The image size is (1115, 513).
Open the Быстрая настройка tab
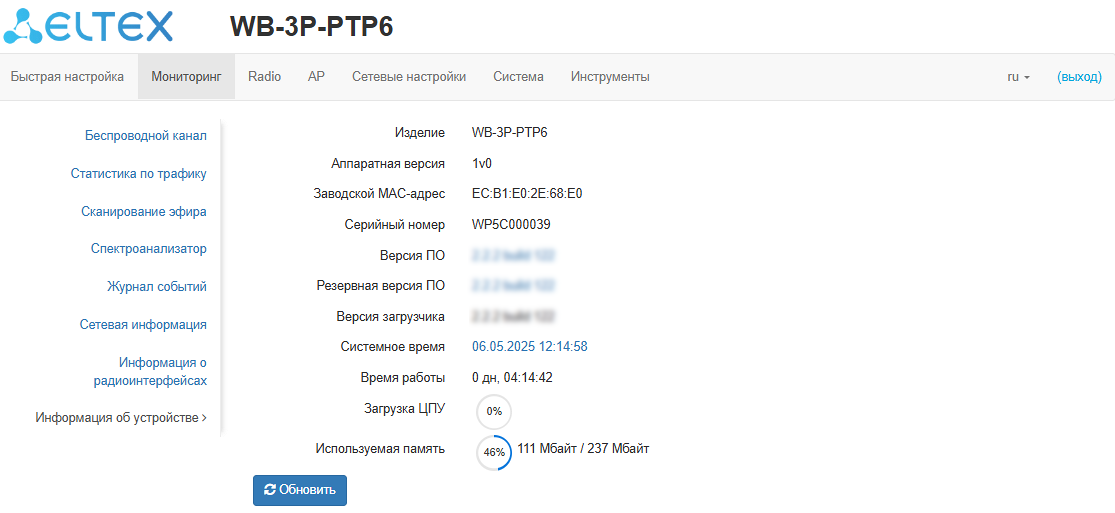pyautogui.click(x=67, y=77)
